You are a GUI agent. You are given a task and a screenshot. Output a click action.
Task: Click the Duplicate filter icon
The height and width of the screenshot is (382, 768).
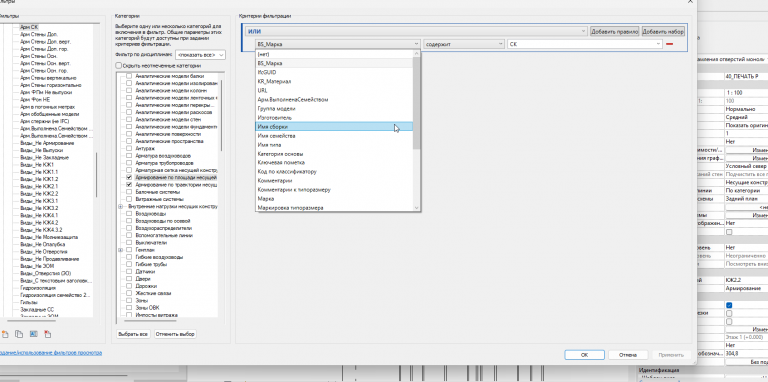click(x=19, y=334)
